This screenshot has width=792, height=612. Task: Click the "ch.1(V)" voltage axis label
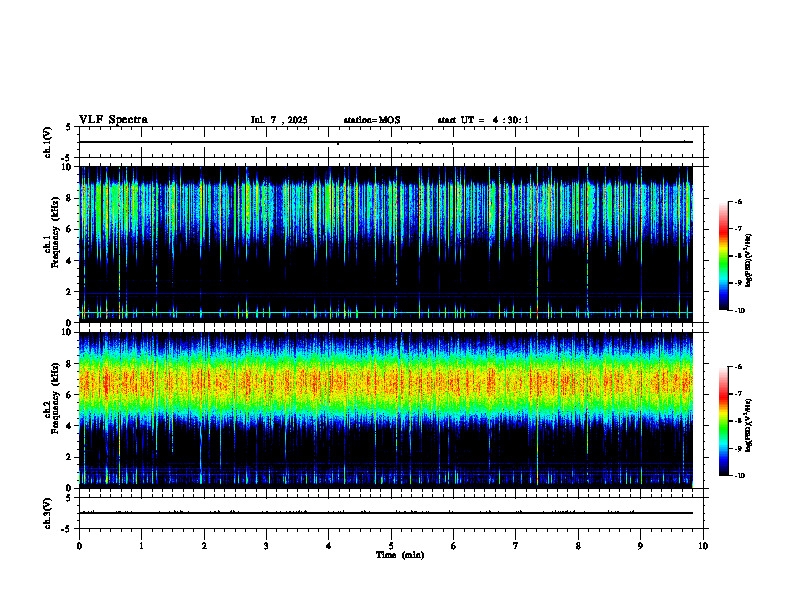coord(48,142)
